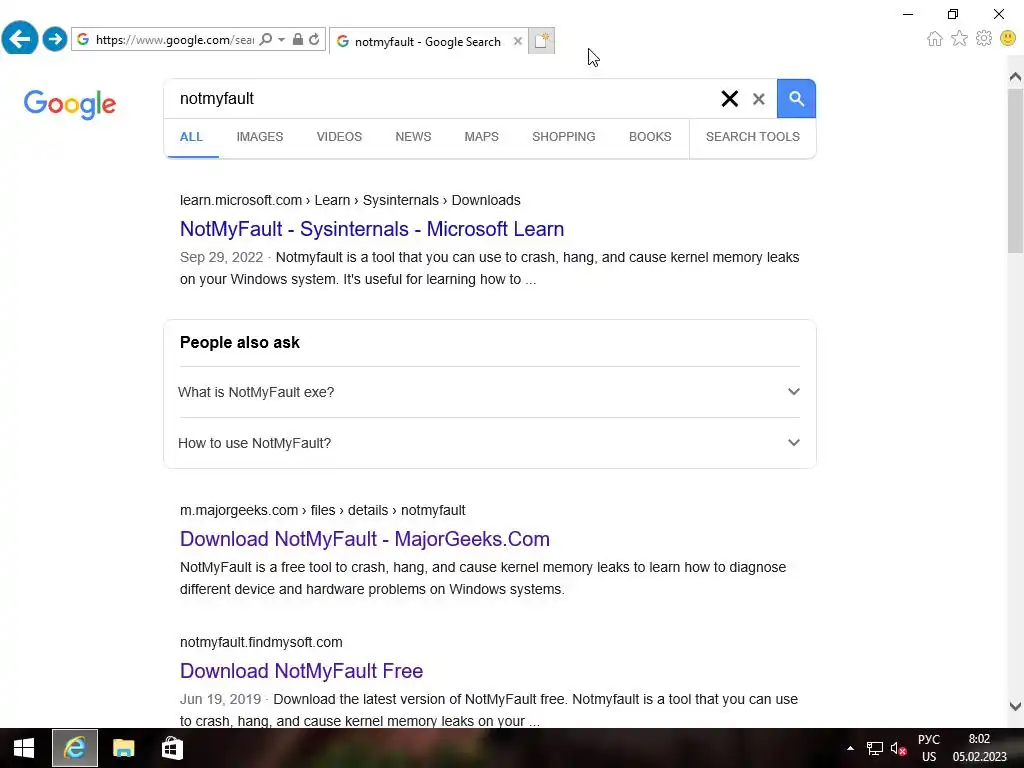View the security lock report icon
The height and width of the screenshot is (768, 1024).
click(x=298, y=39)
